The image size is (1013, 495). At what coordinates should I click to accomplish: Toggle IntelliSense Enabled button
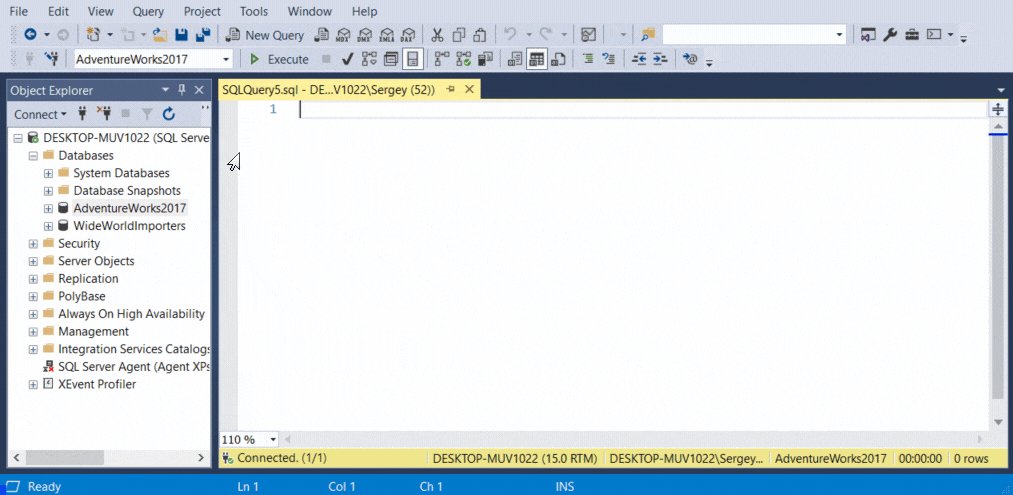pos(412,59)
